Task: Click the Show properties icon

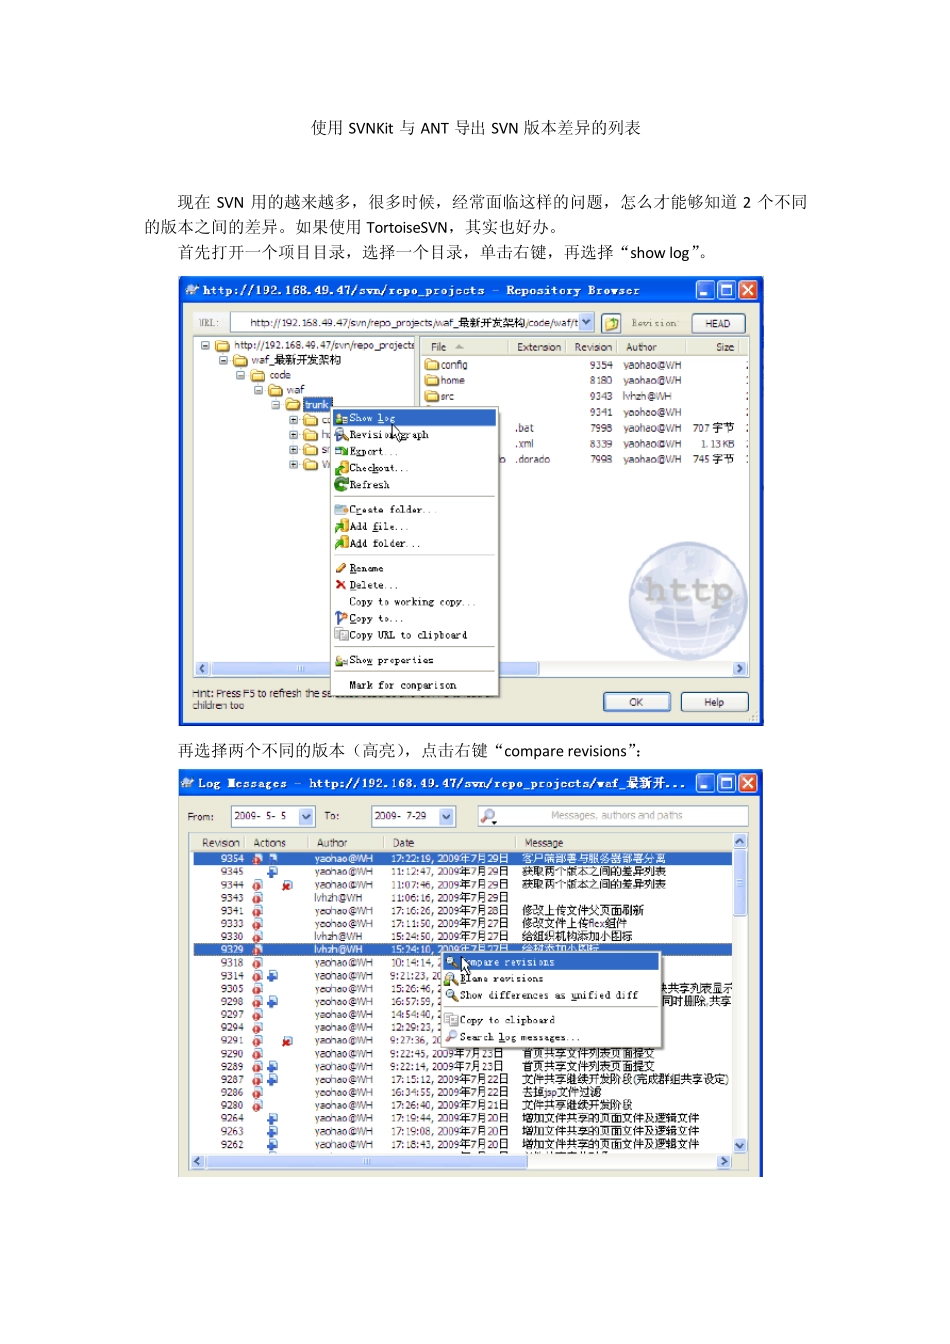Action: 341,660
